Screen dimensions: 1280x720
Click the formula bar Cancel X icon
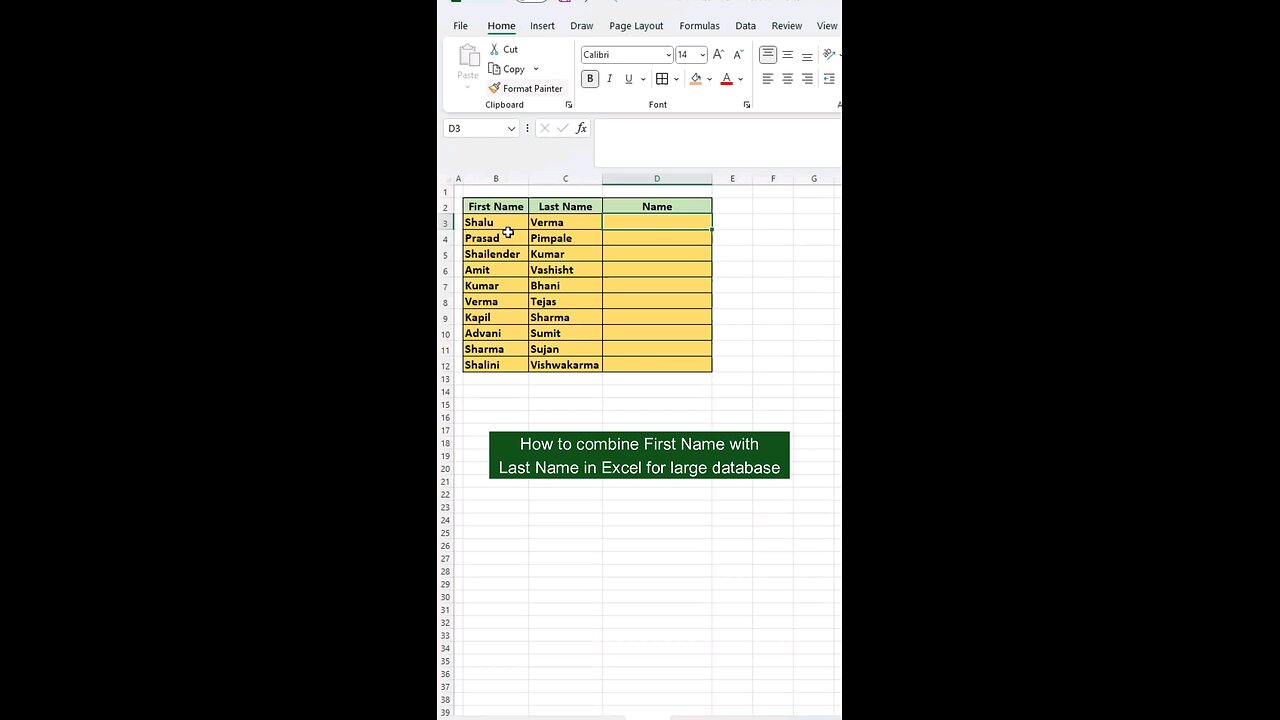tap(544, 128)
